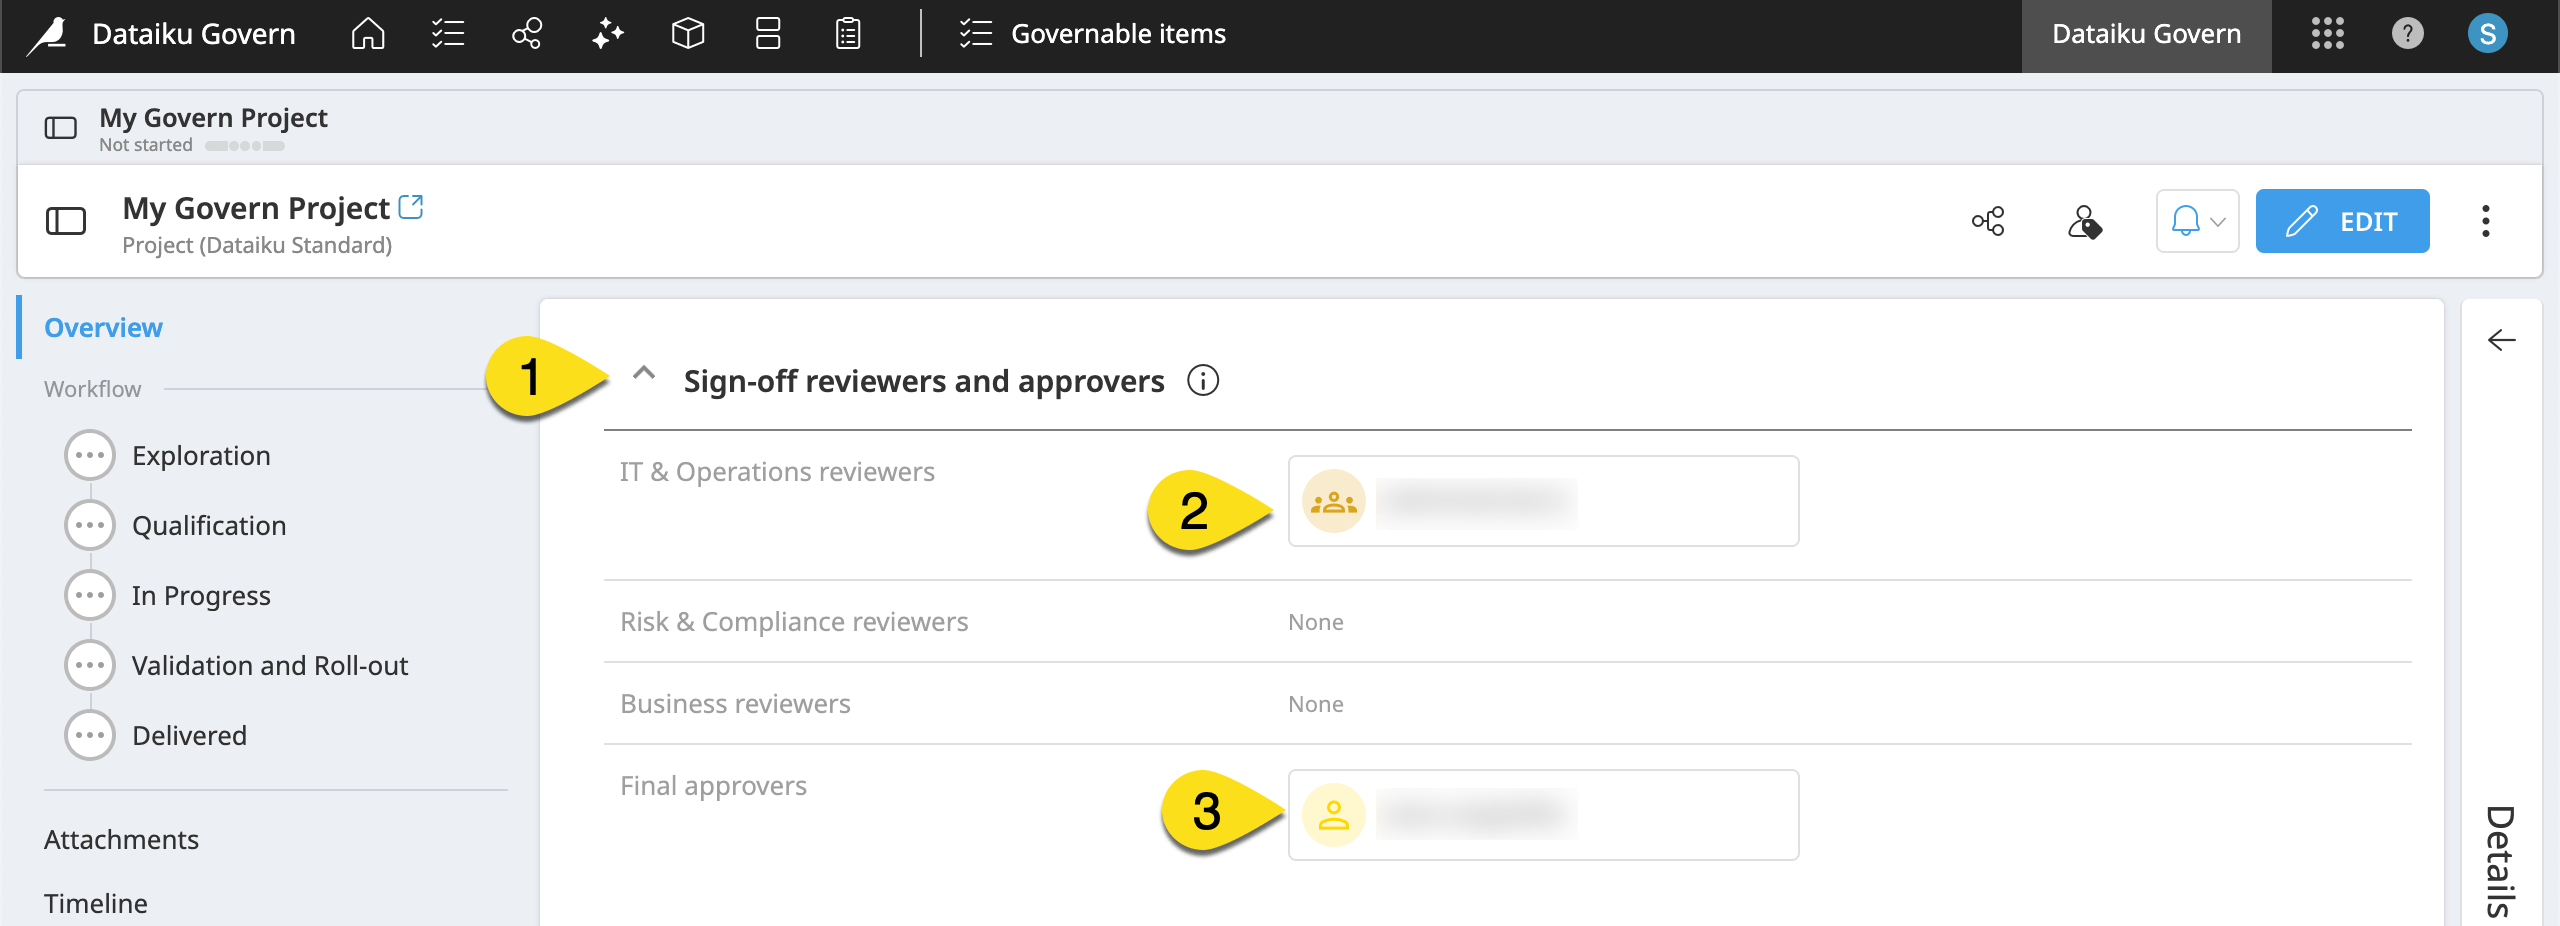Open the three-dot more actions menu
Screen dimensions: 2560x926
click(2486, 221)
